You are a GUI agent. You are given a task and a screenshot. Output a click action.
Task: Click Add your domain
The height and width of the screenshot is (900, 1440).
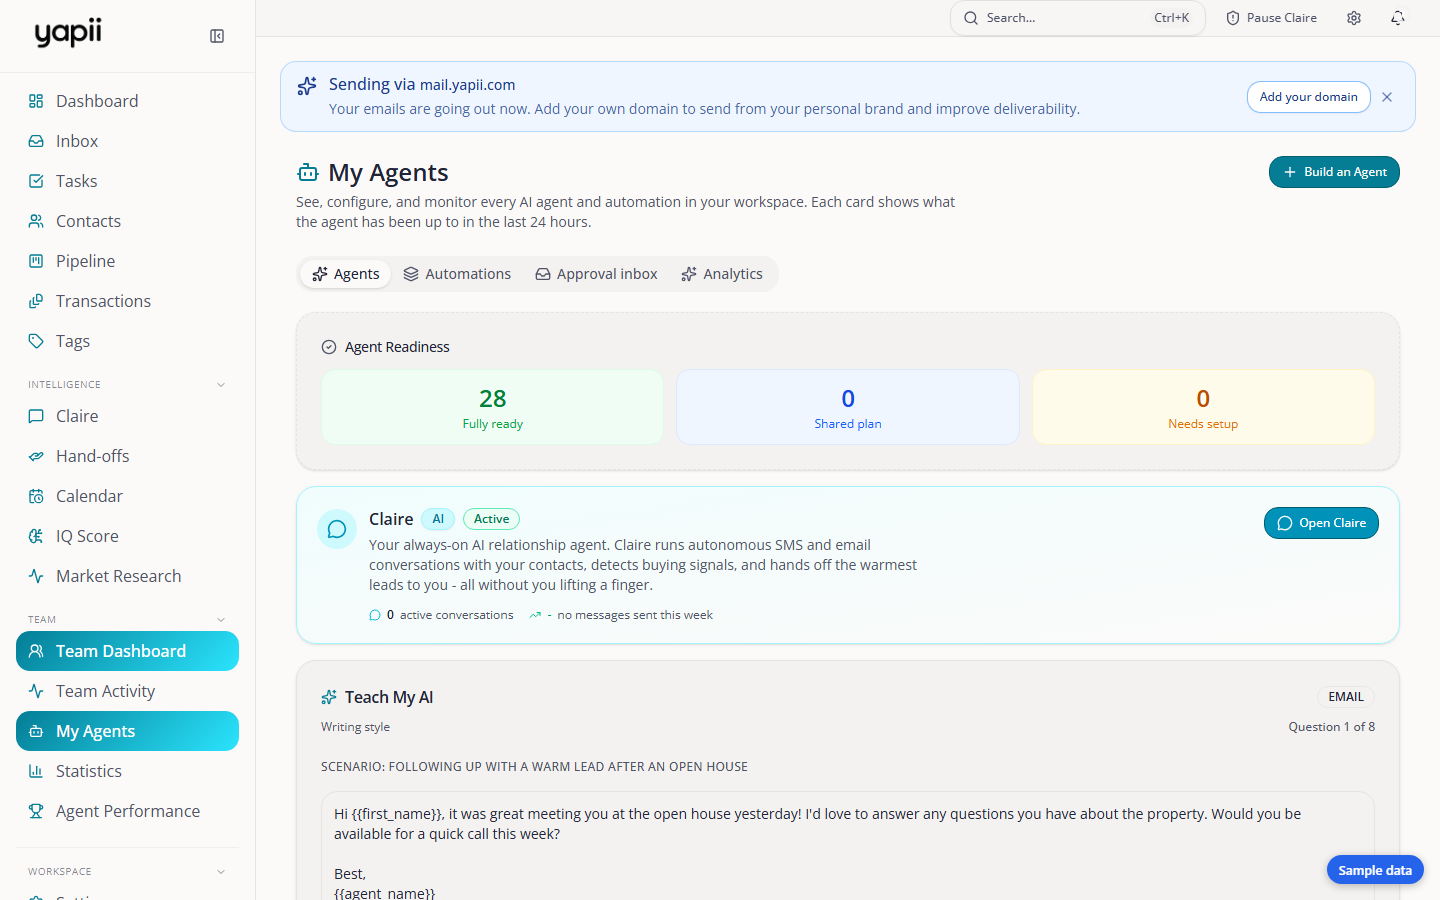pyautogui.click(x=1308, y=97)
